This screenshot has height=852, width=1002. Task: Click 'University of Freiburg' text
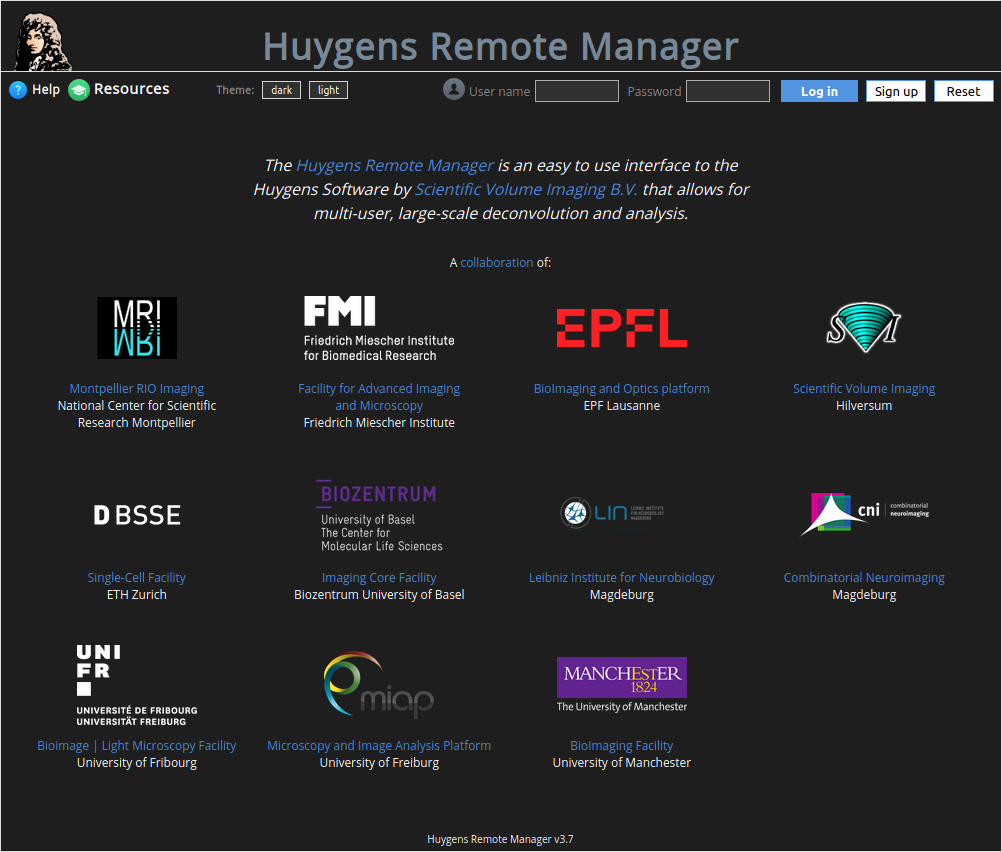pyautogui.click(x=379, y=763)
